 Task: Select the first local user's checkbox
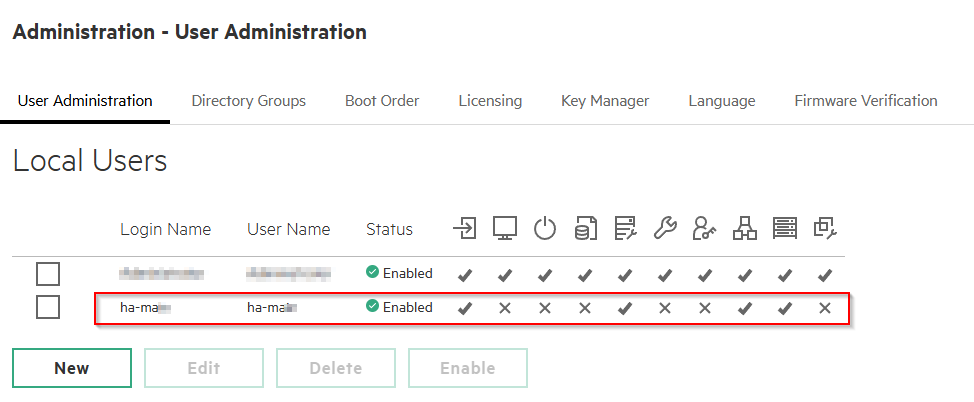pyautogui.click(x=48, y=273)
